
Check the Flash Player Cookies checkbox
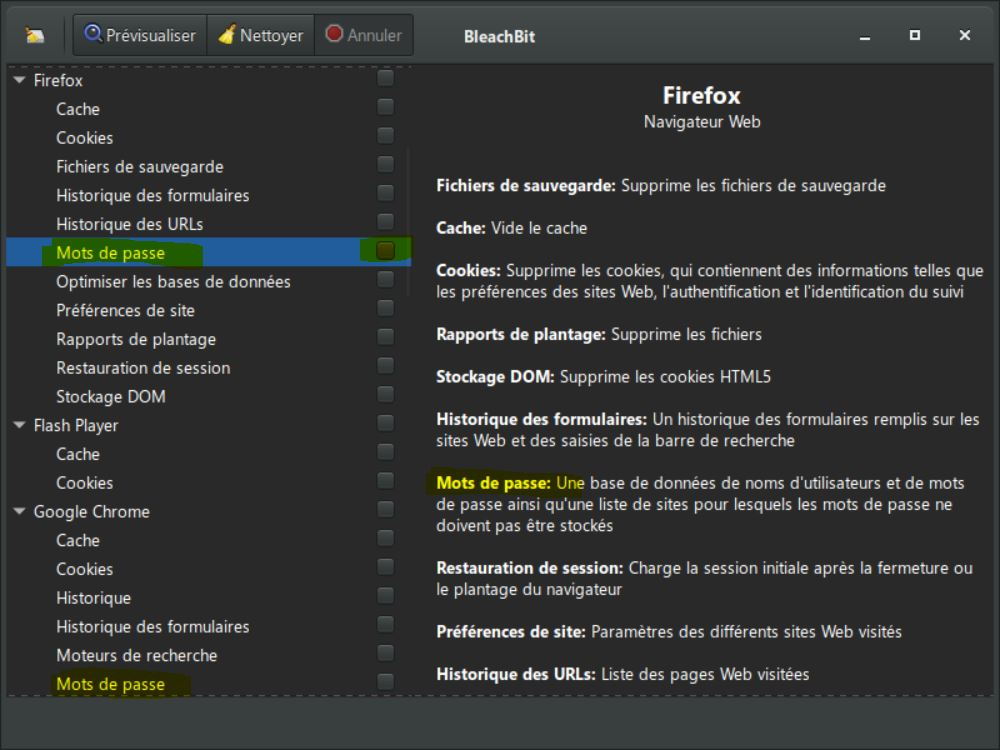tap(385, 480)
